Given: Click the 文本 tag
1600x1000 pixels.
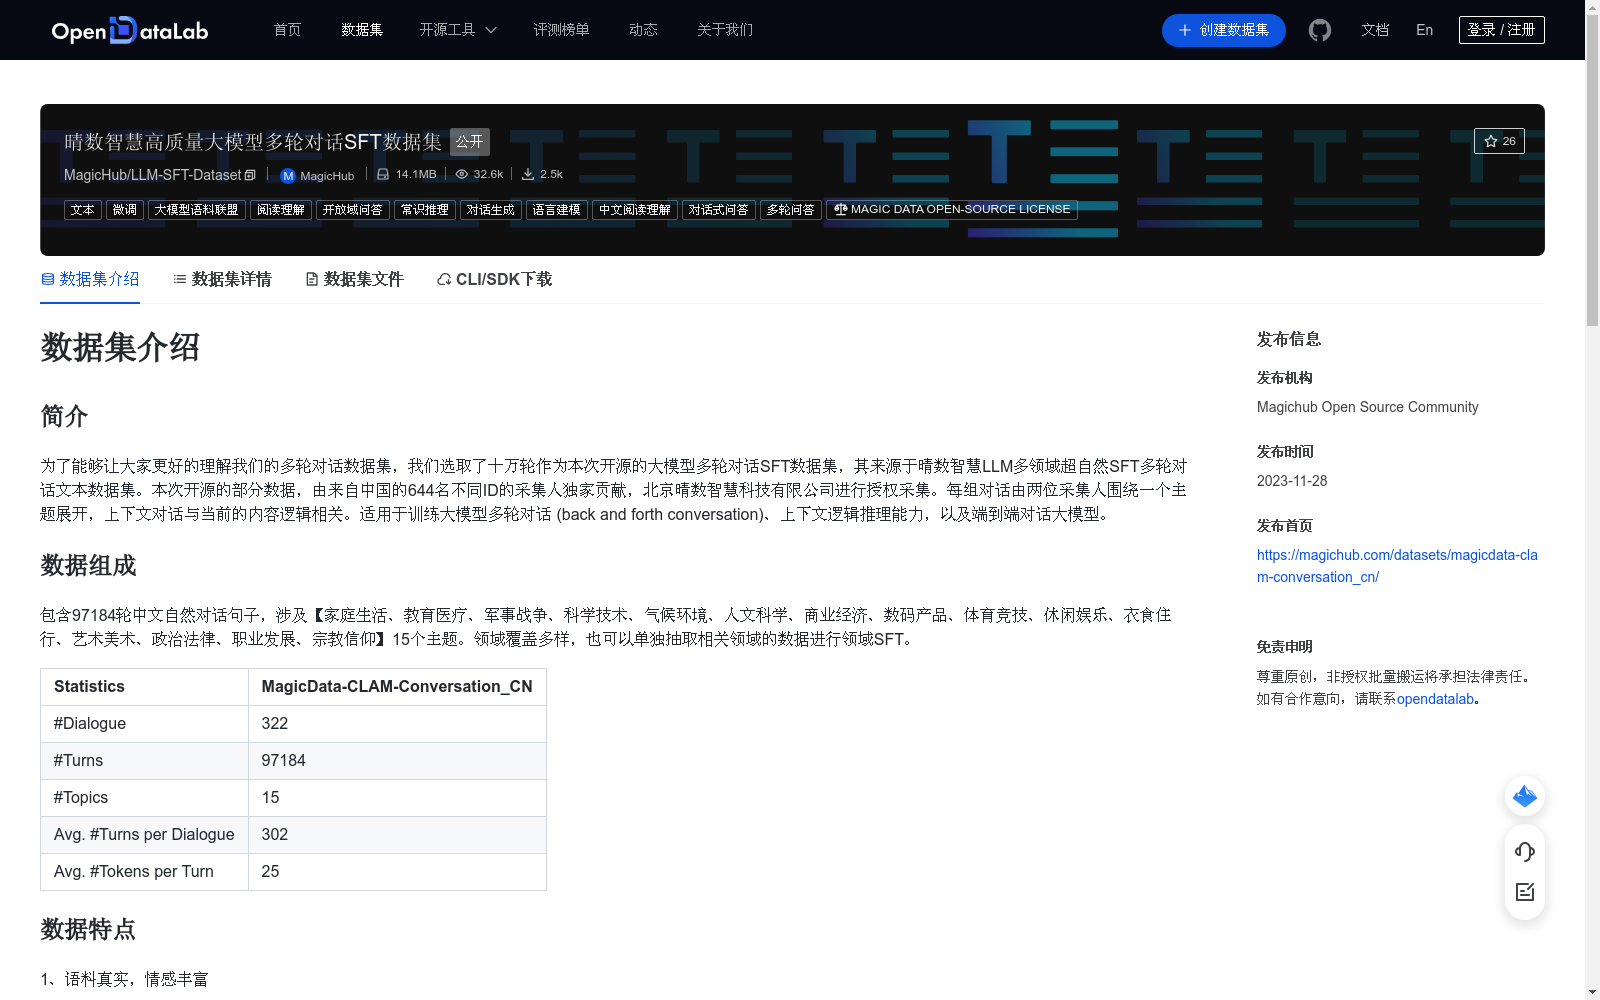Looking at the screenshot, I should (x=83, y=210).
